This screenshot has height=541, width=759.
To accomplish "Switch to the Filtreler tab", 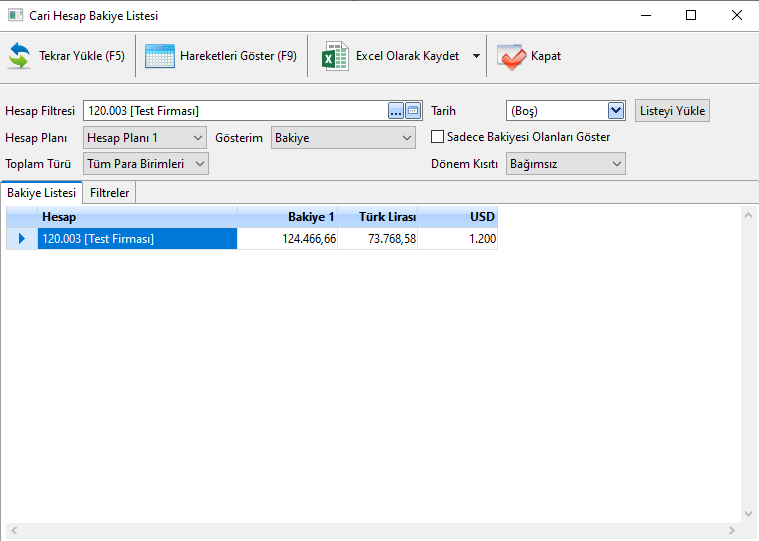I will pos(109,192).
